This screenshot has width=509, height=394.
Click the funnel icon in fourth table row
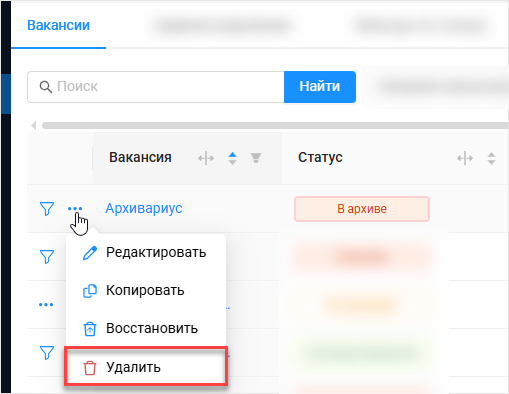point(47,353)
